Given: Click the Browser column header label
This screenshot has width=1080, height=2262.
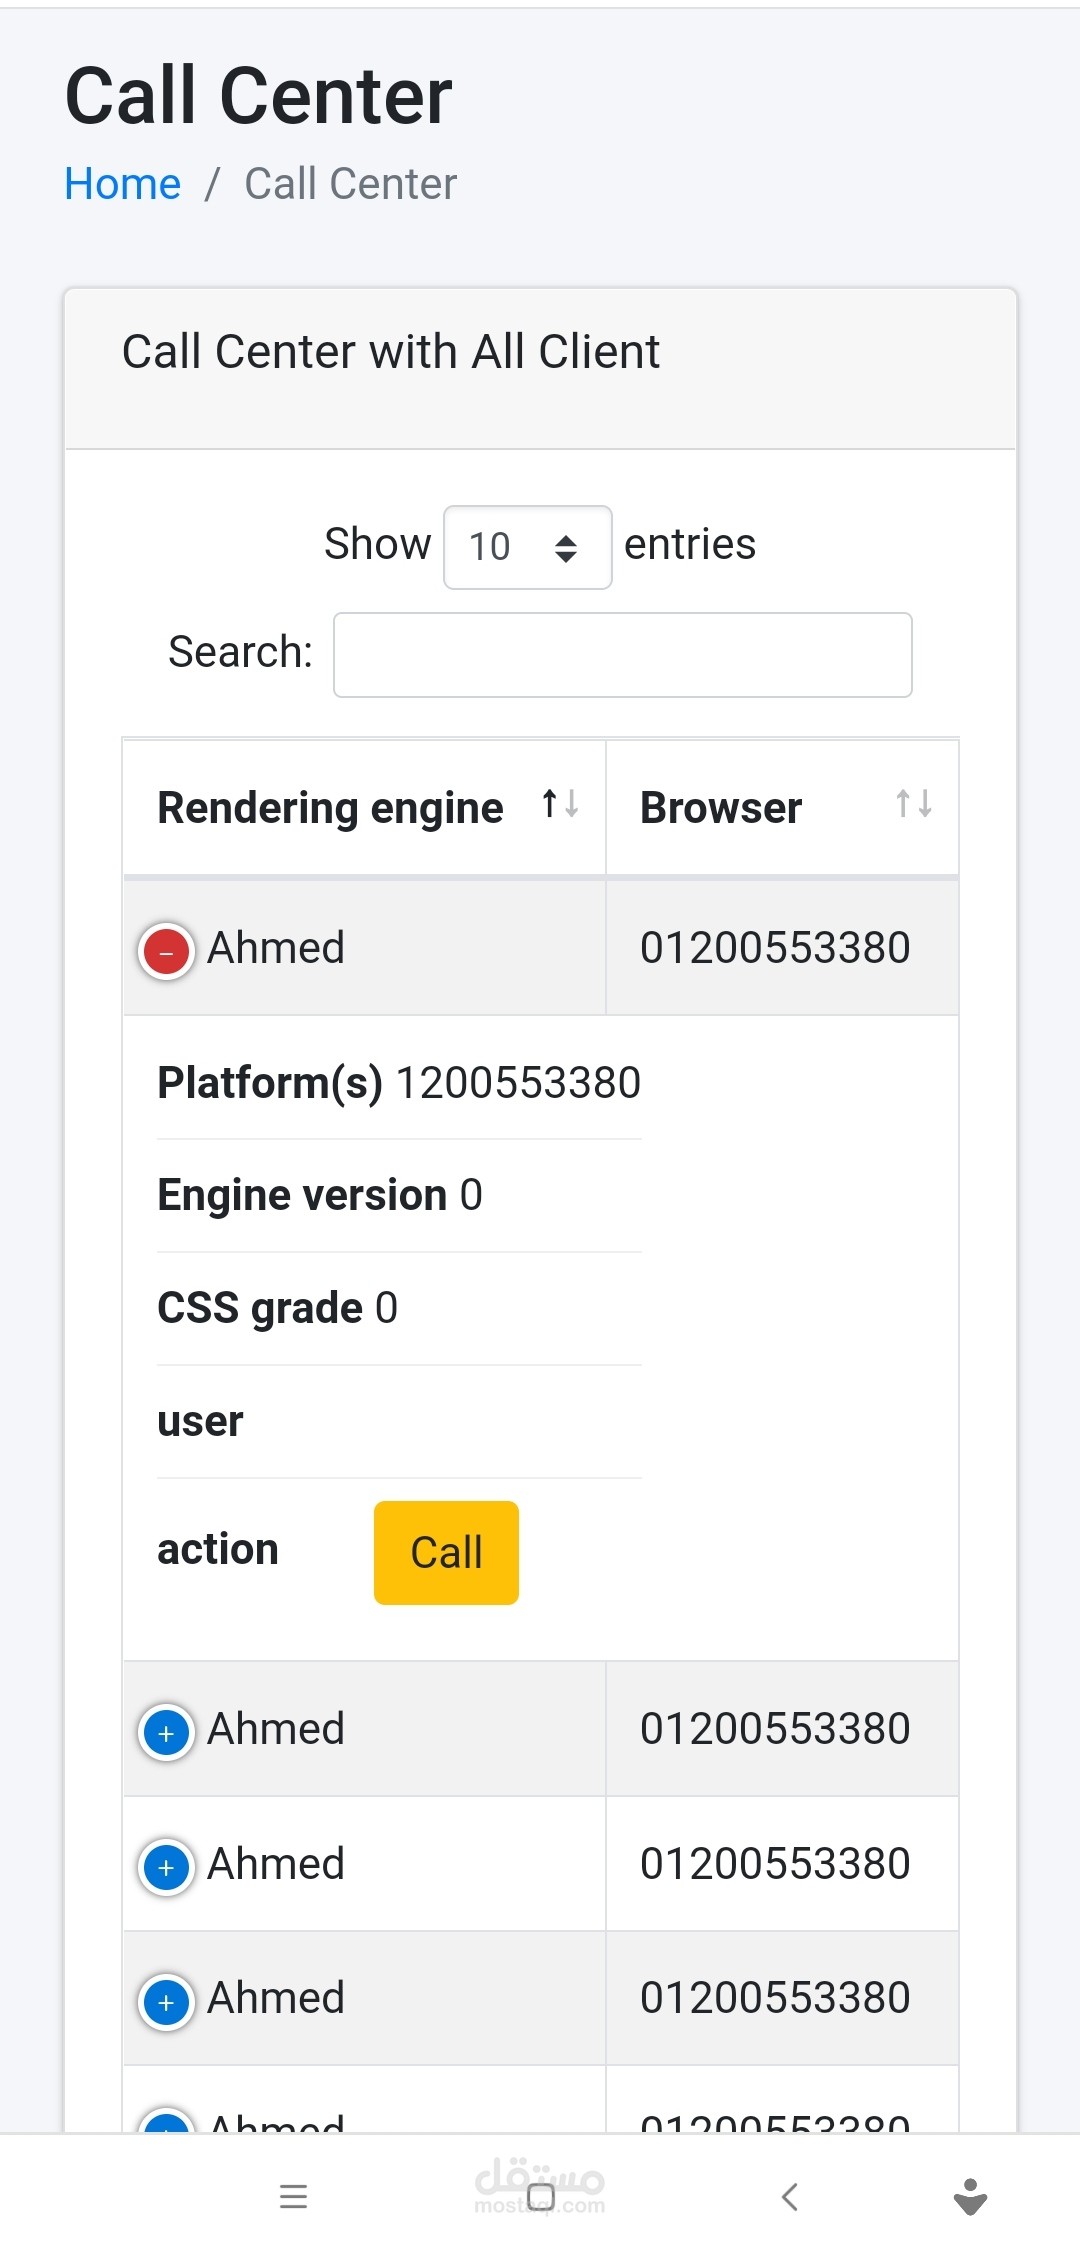Looking at the screenshot, I should click(721, 808).
